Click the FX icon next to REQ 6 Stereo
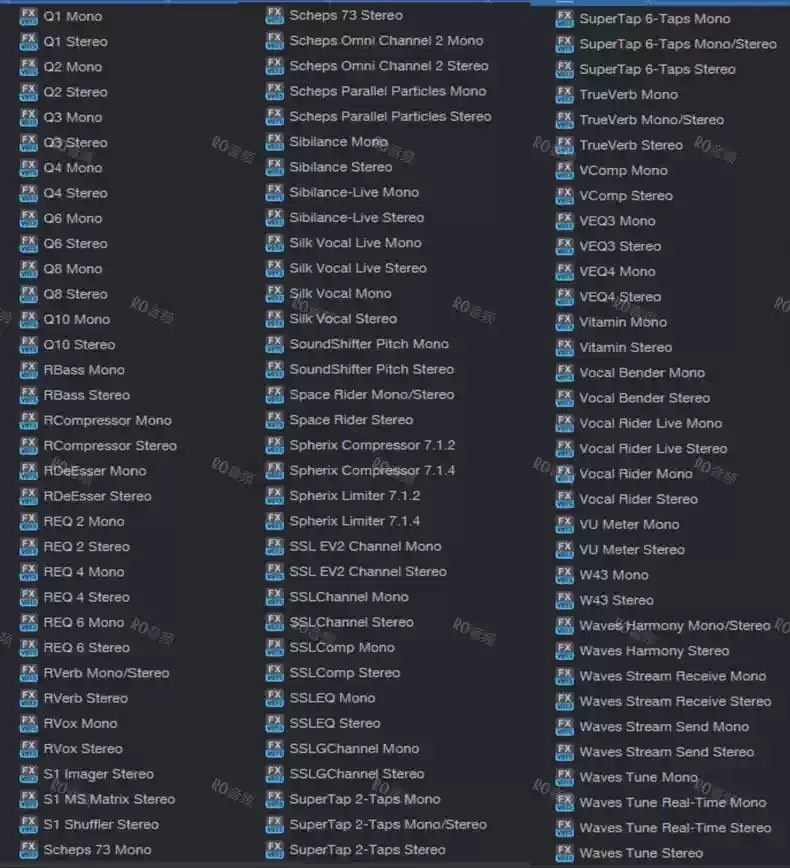 (x=29, y=648)
